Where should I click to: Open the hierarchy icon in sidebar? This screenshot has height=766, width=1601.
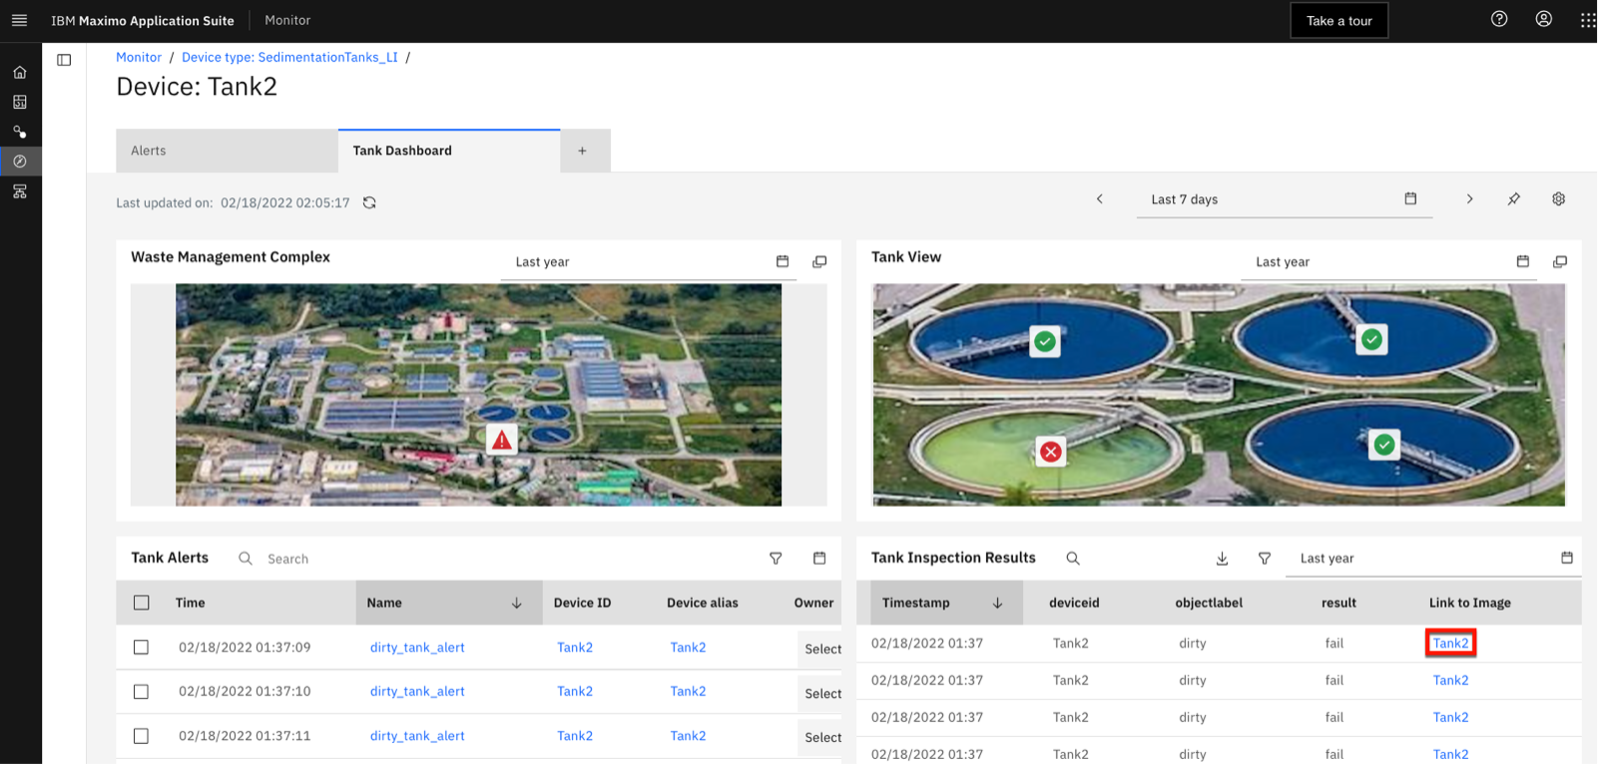pyautogui.click(x=20, y=191)
